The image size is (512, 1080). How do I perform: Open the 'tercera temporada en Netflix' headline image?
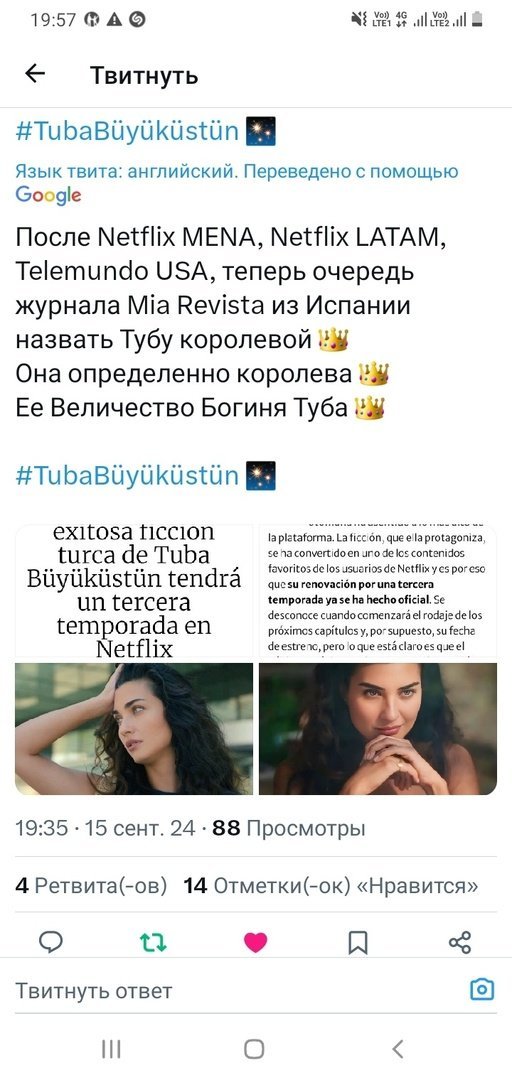pyautogui.click(x=134, y=591)
